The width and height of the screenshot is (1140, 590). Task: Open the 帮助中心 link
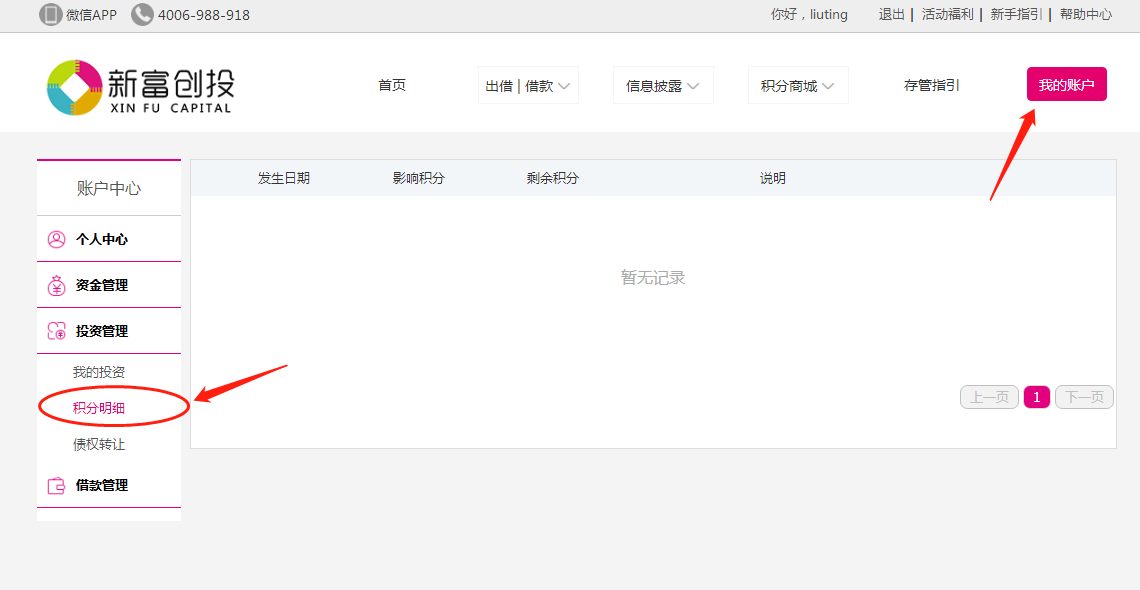tap(1085, 15)
